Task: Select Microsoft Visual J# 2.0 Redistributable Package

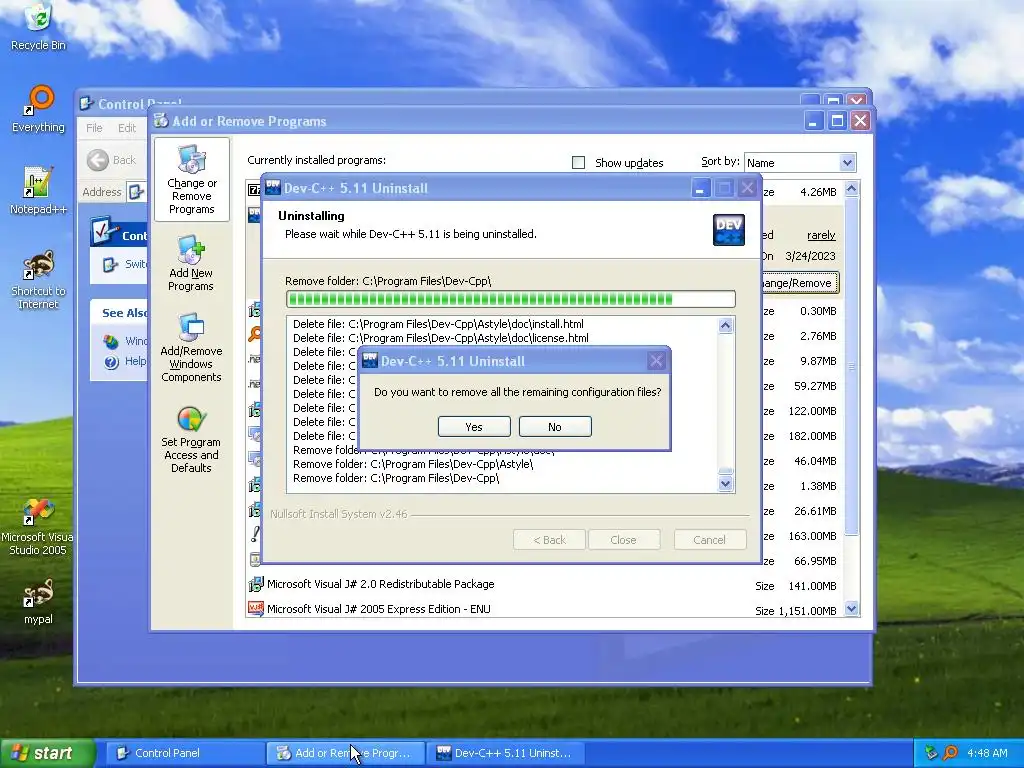Action: coord(381,584)
